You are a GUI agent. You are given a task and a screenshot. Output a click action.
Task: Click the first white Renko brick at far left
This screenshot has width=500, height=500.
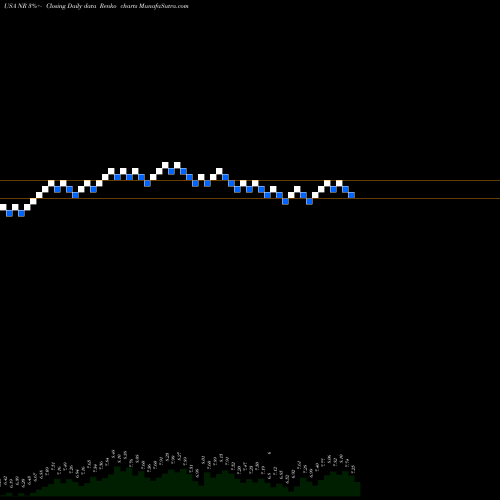(x=3, y=207)
